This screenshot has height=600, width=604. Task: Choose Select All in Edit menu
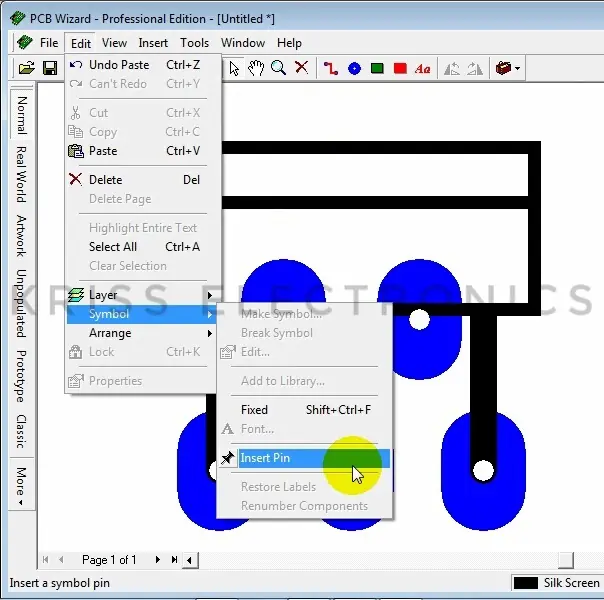(x=141, y=247)
